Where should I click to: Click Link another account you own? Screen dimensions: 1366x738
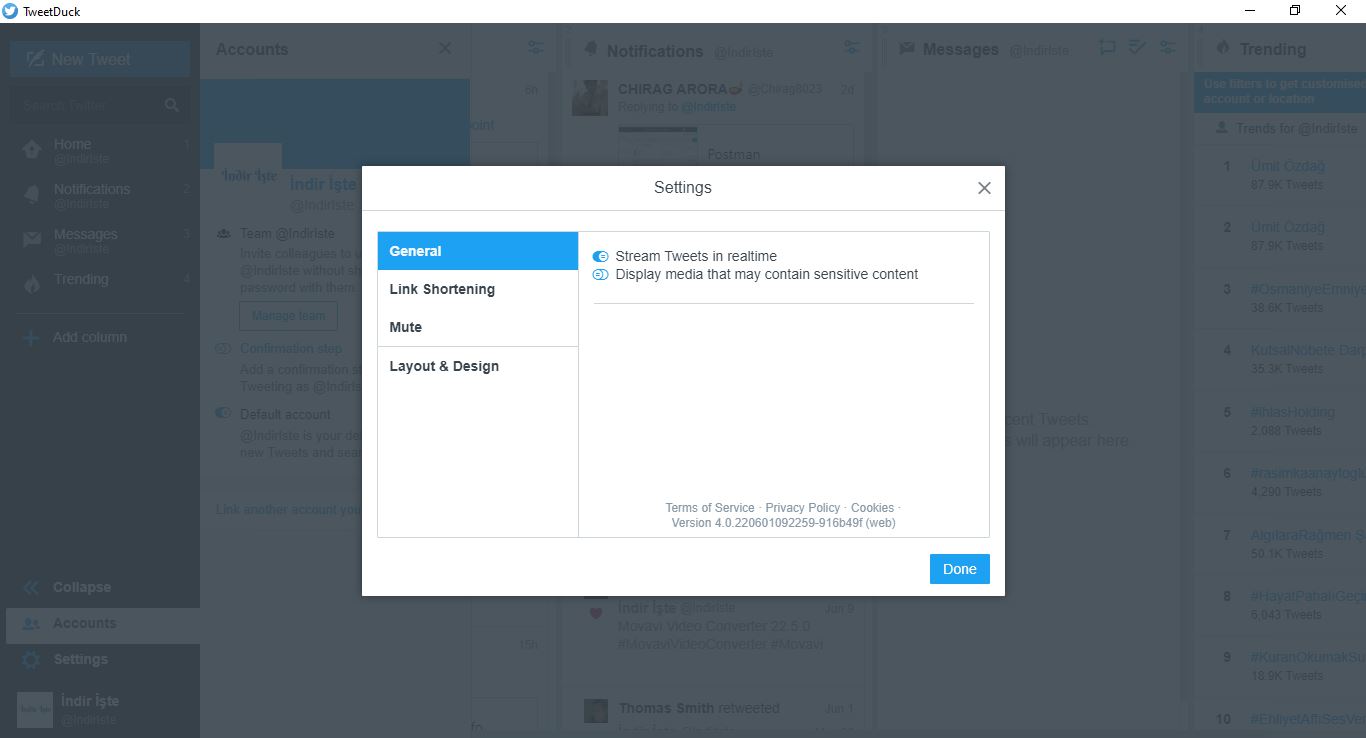(288, 510)
